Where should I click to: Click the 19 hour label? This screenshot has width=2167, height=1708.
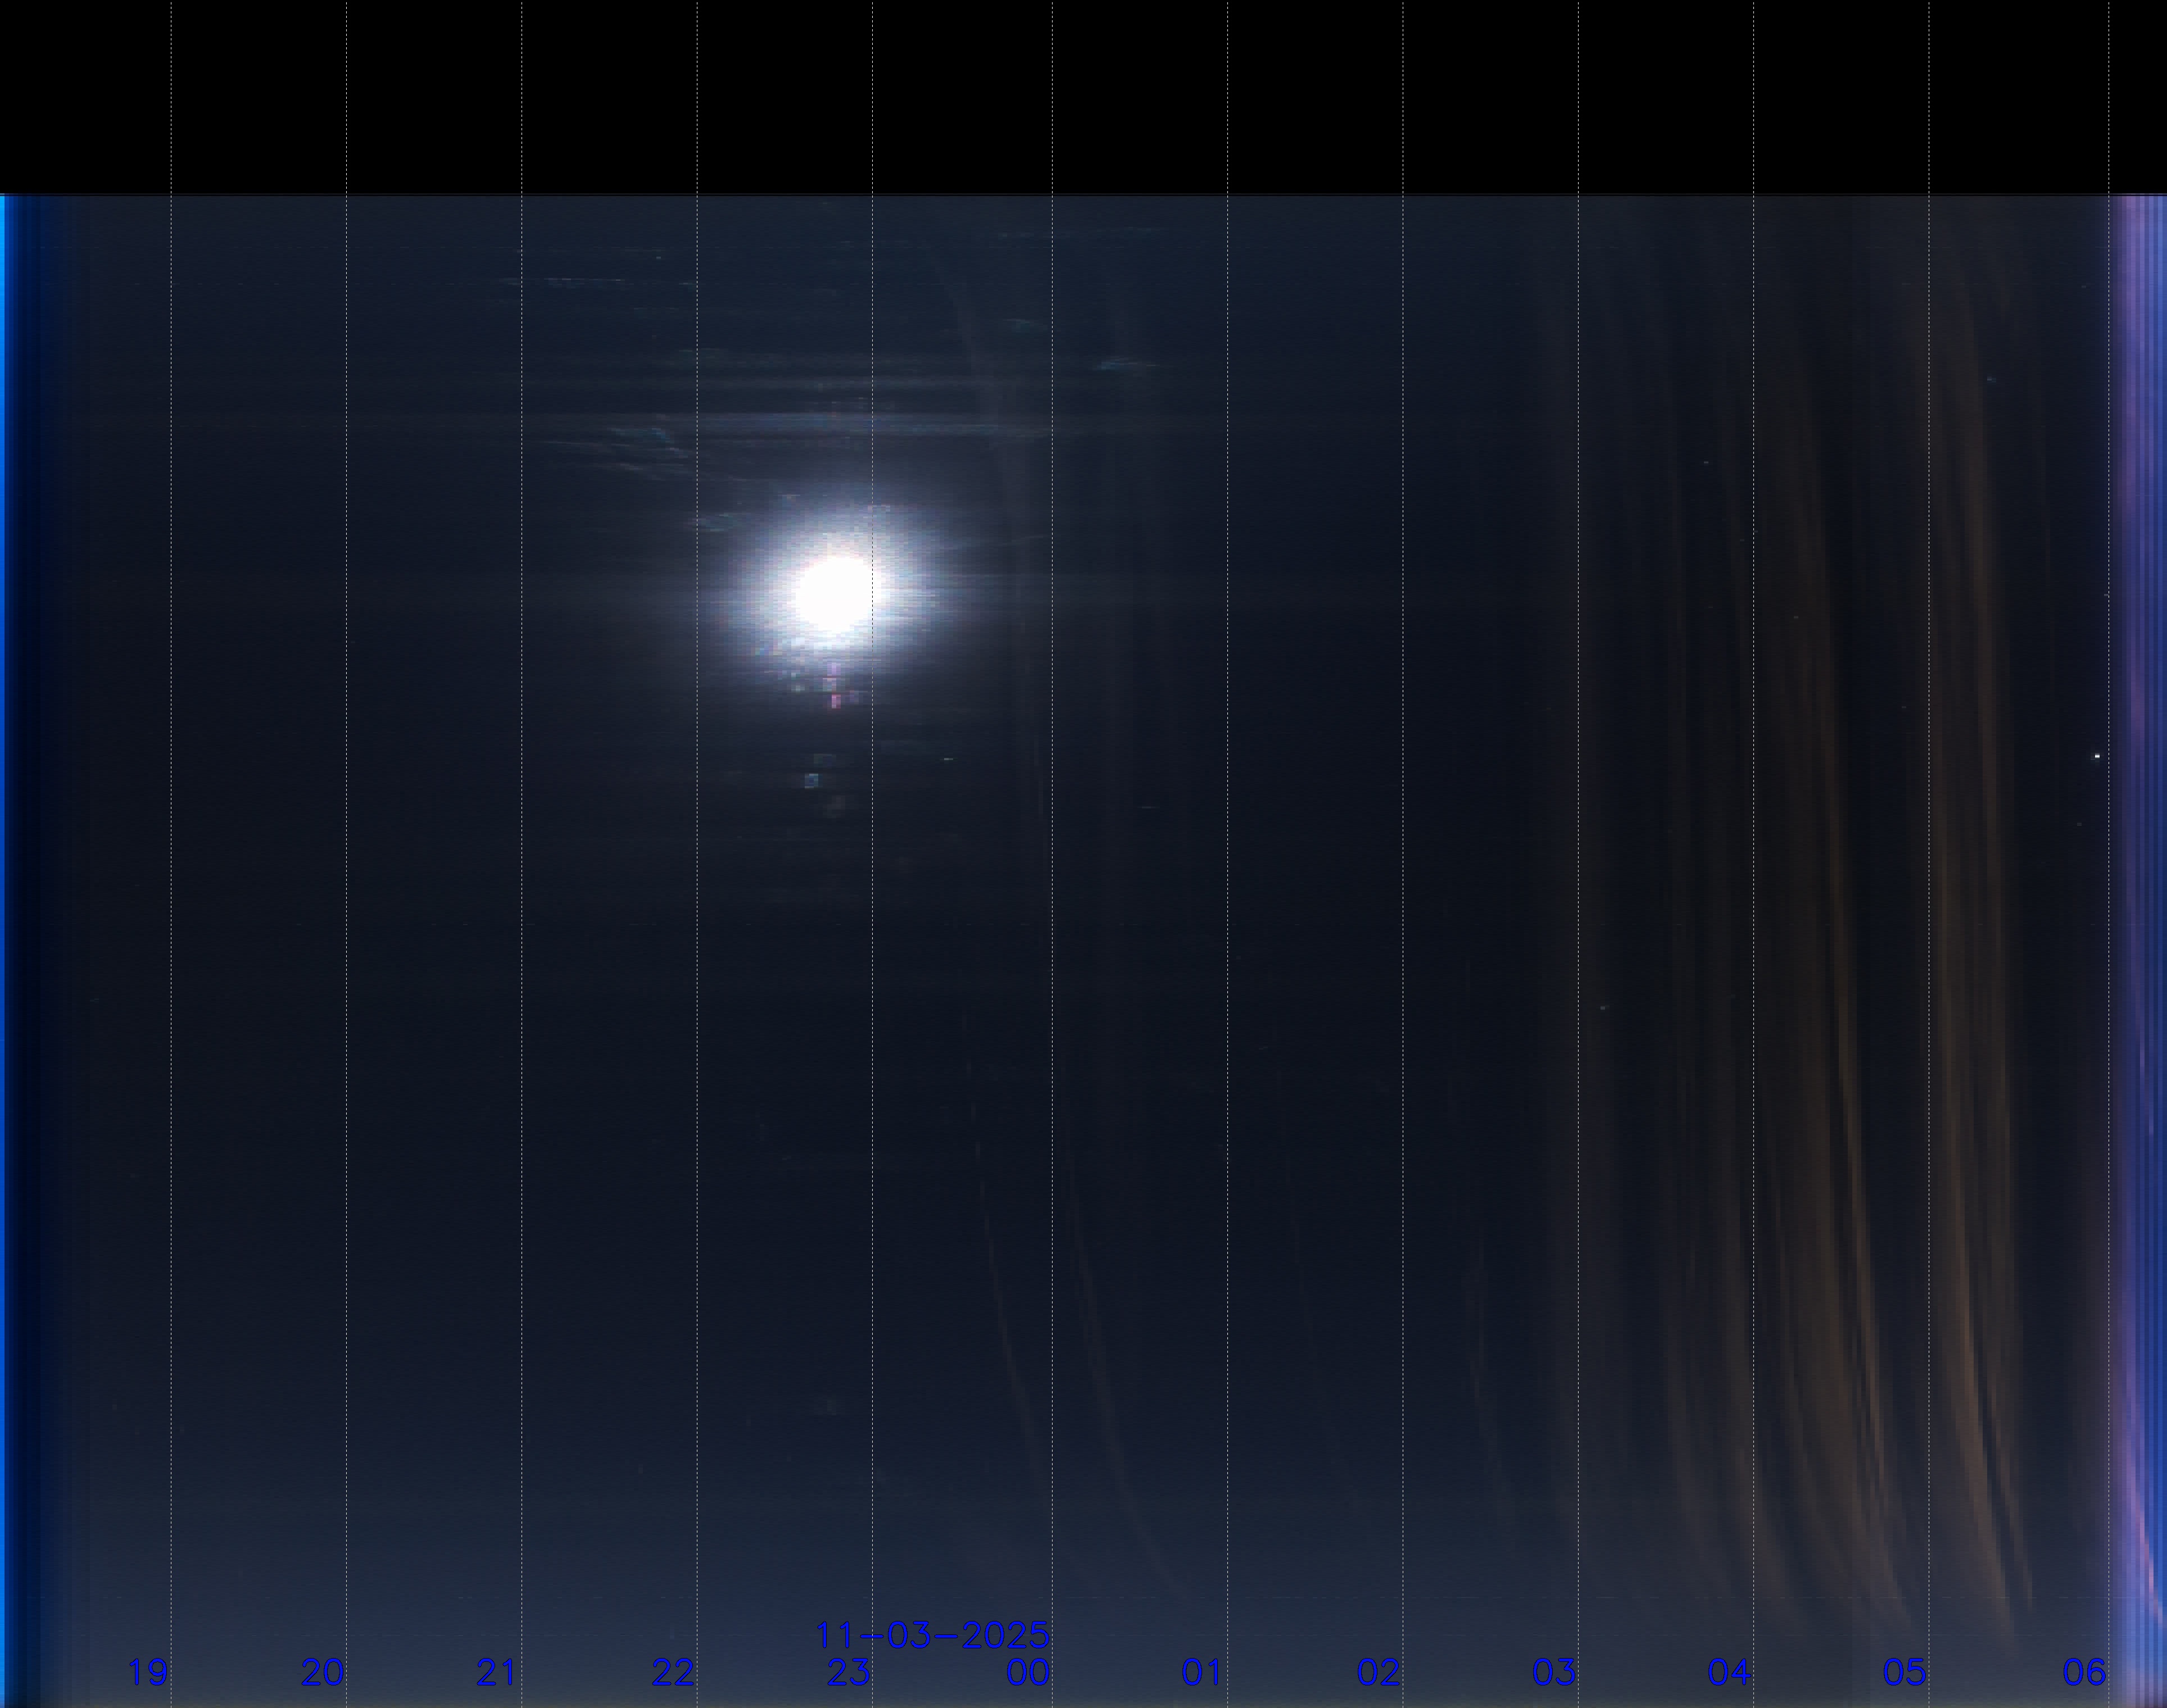click(148, 1672)
